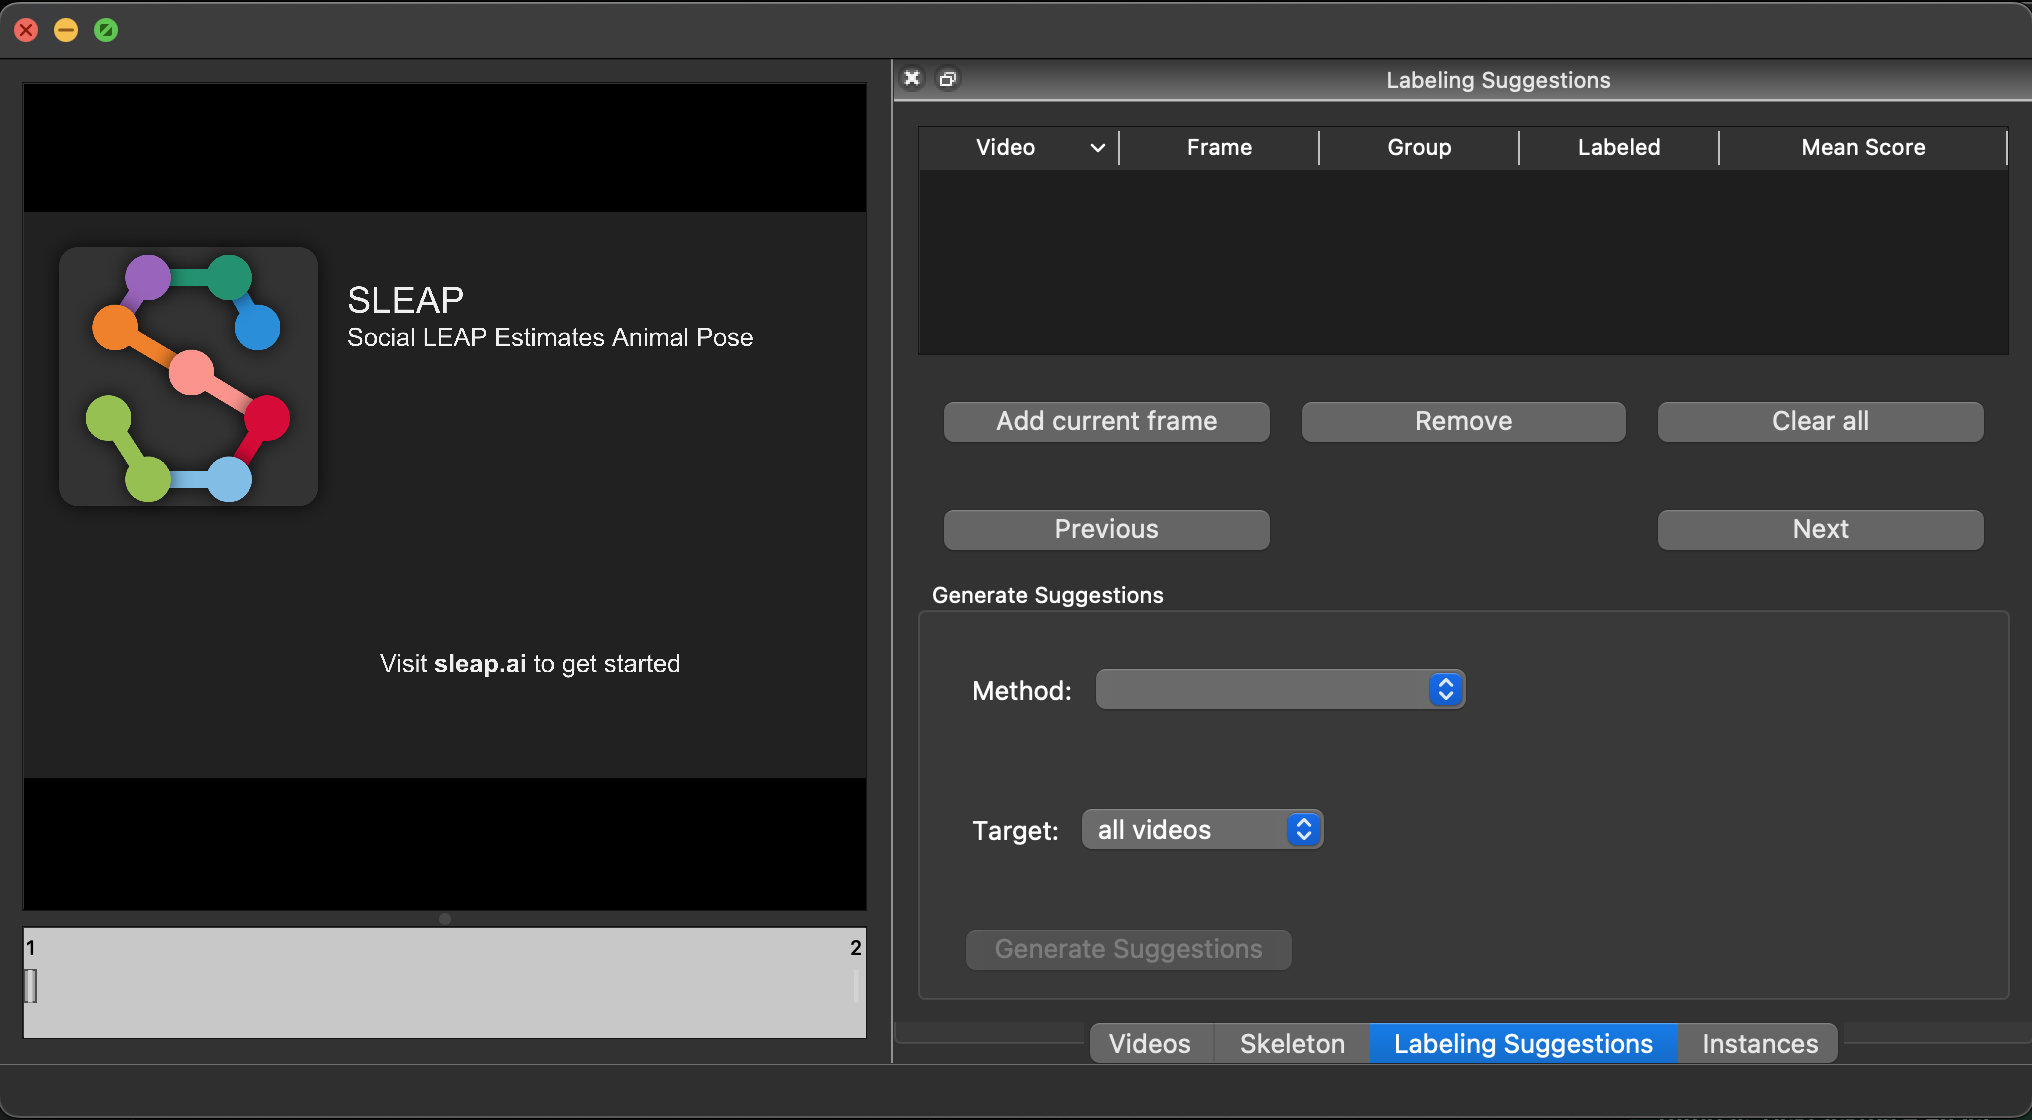The image size is (2032, 1120).
Task: Open the Target all videos dropdown
Action: click(1202, 829)
